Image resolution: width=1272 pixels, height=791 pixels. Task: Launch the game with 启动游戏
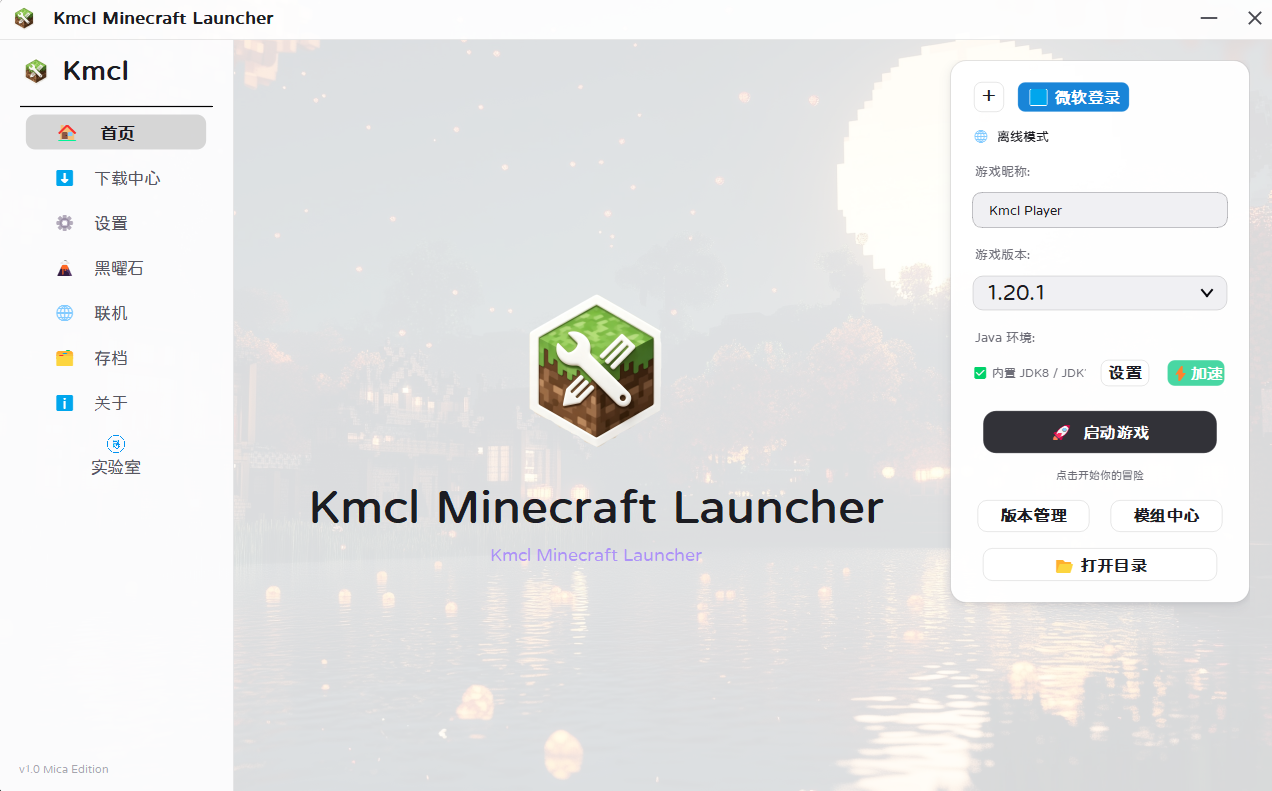point(1100,432)
